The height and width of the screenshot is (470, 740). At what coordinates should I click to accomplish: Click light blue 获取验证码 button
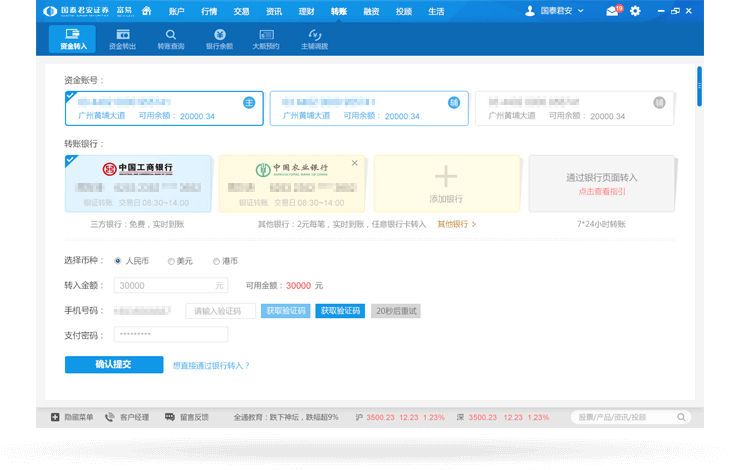click(286, 311)
